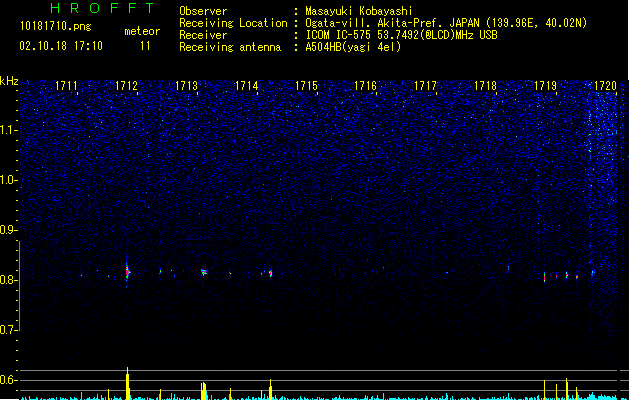Image resolution: width=629 pixels, height=400 pixels.
Task: Click the 0.7 kHz axis label
Action: coord(9,330)
